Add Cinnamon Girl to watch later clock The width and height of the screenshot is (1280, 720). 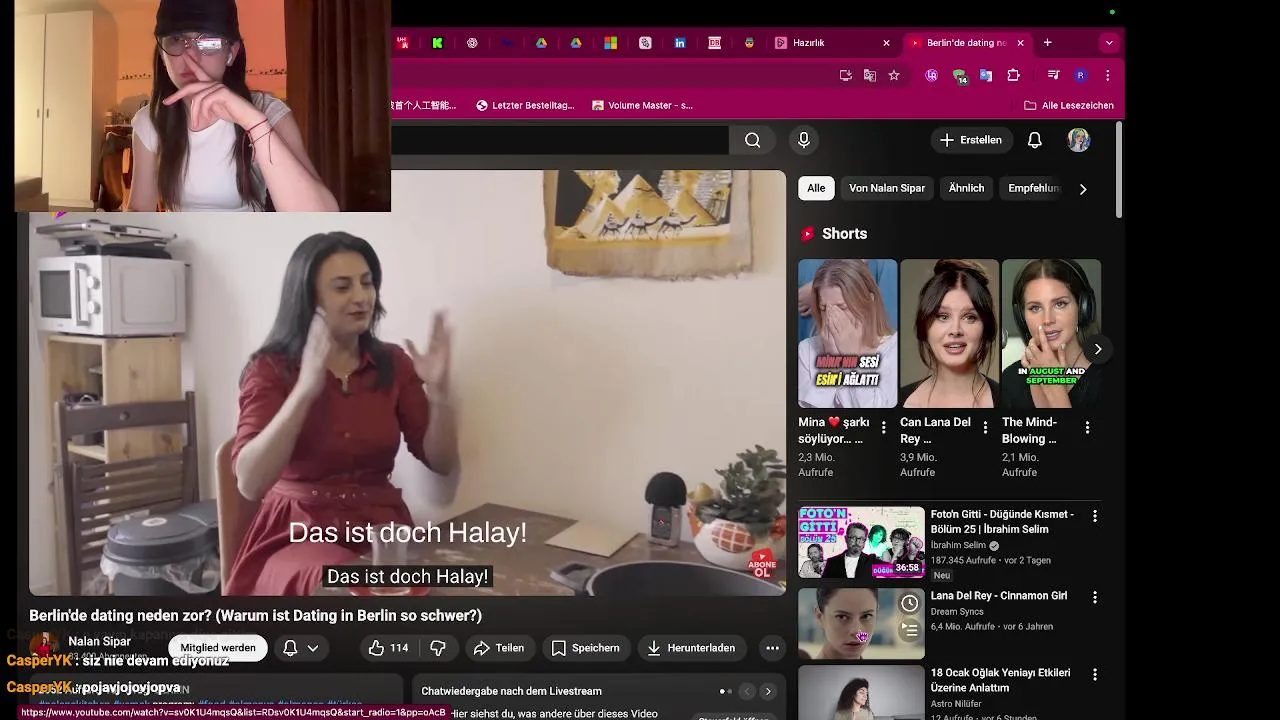tap(909, 603)
